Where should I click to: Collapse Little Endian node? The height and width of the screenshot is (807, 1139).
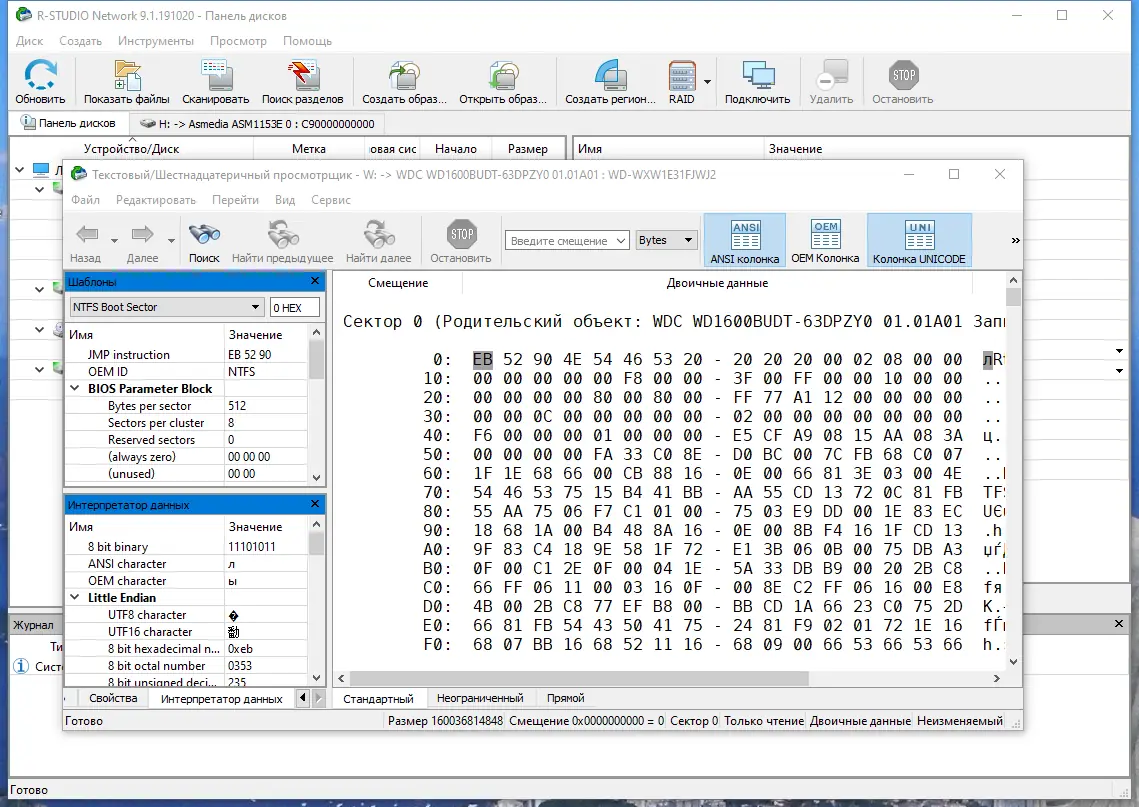[x=74, y=598]
